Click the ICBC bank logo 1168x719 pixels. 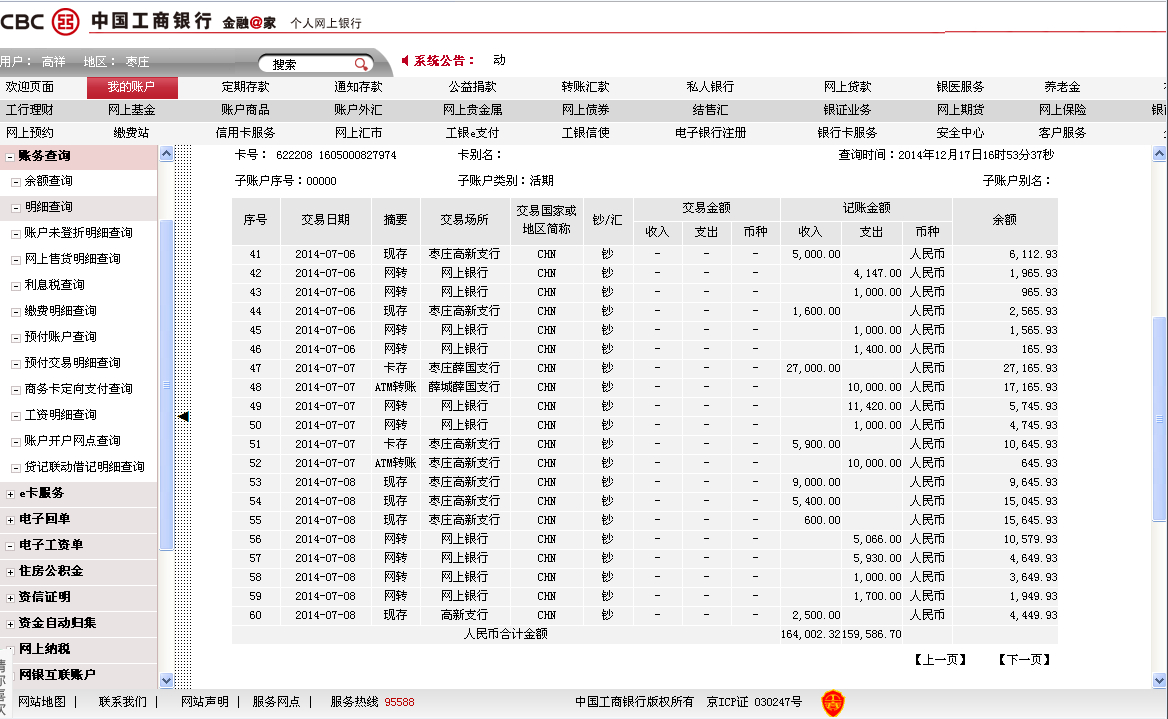[65, 20]
